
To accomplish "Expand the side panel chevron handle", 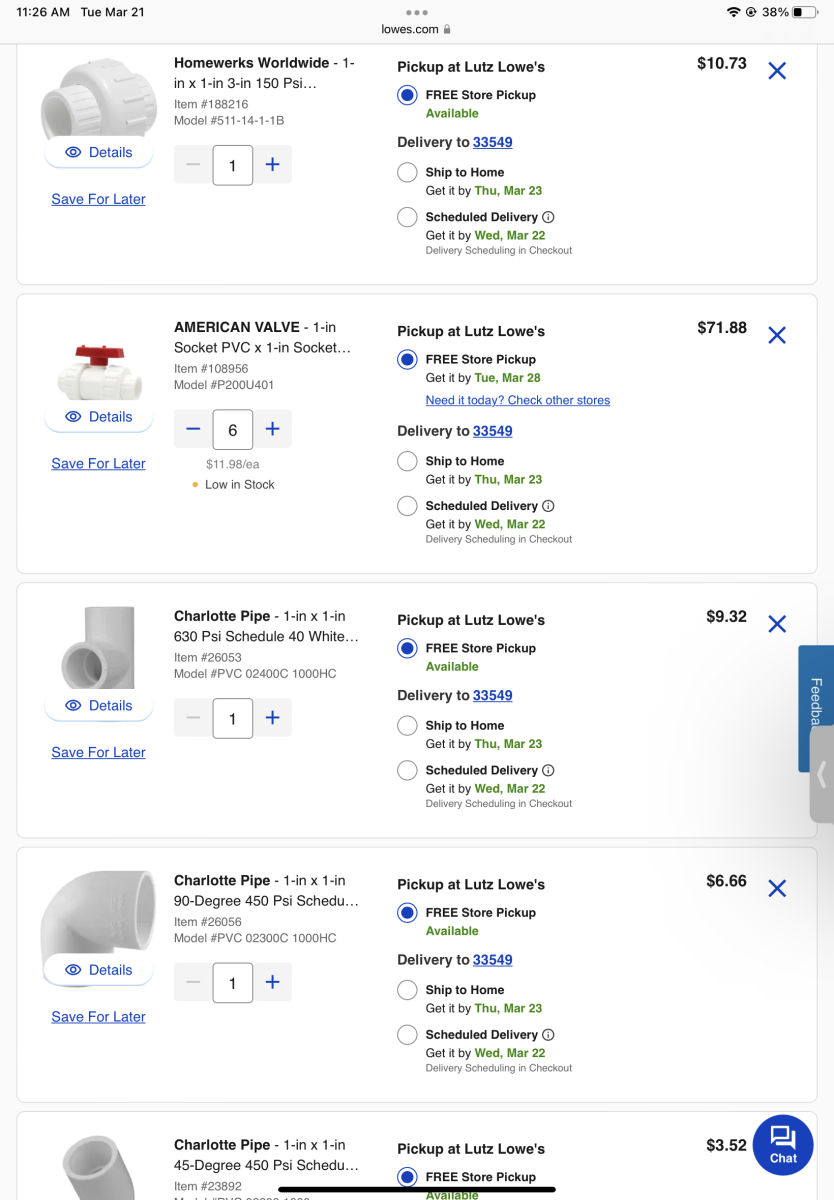I will pyautogui.click(x=822, y=775).
